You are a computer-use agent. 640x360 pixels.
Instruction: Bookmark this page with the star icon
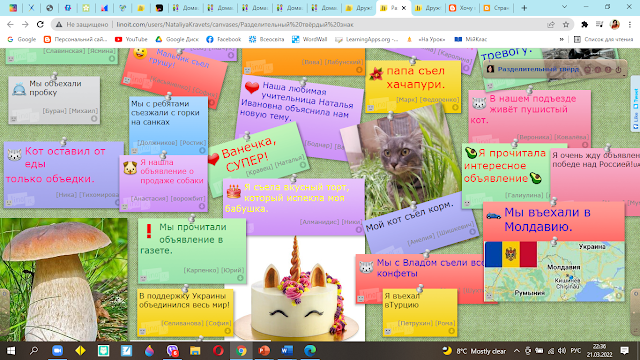pos(566,24)
